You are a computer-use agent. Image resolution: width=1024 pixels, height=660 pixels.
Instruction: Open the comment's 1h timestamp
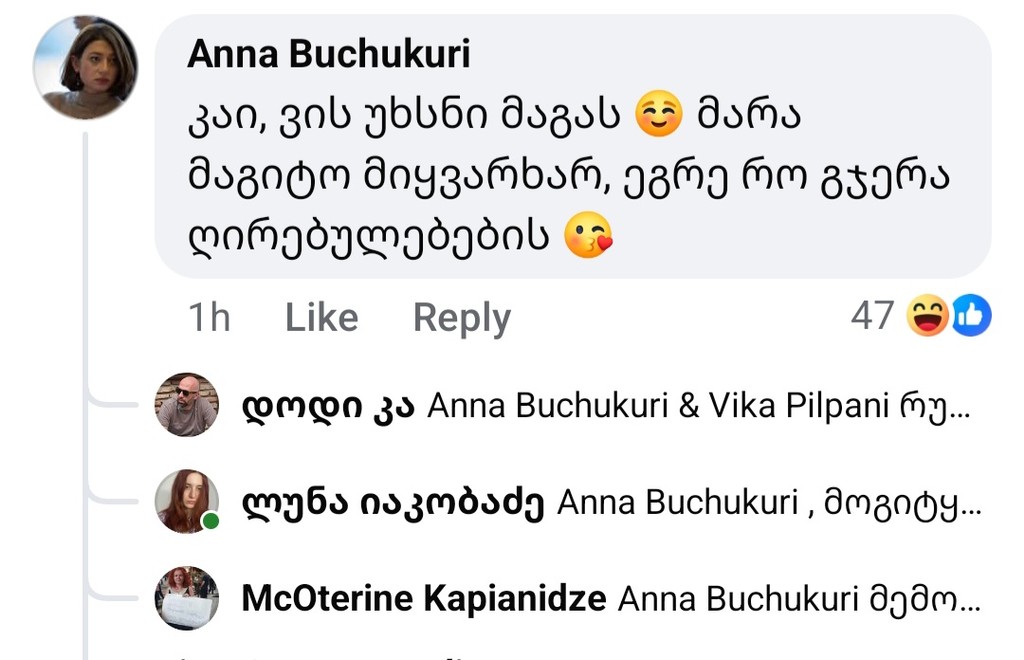(x=209, y=318)
